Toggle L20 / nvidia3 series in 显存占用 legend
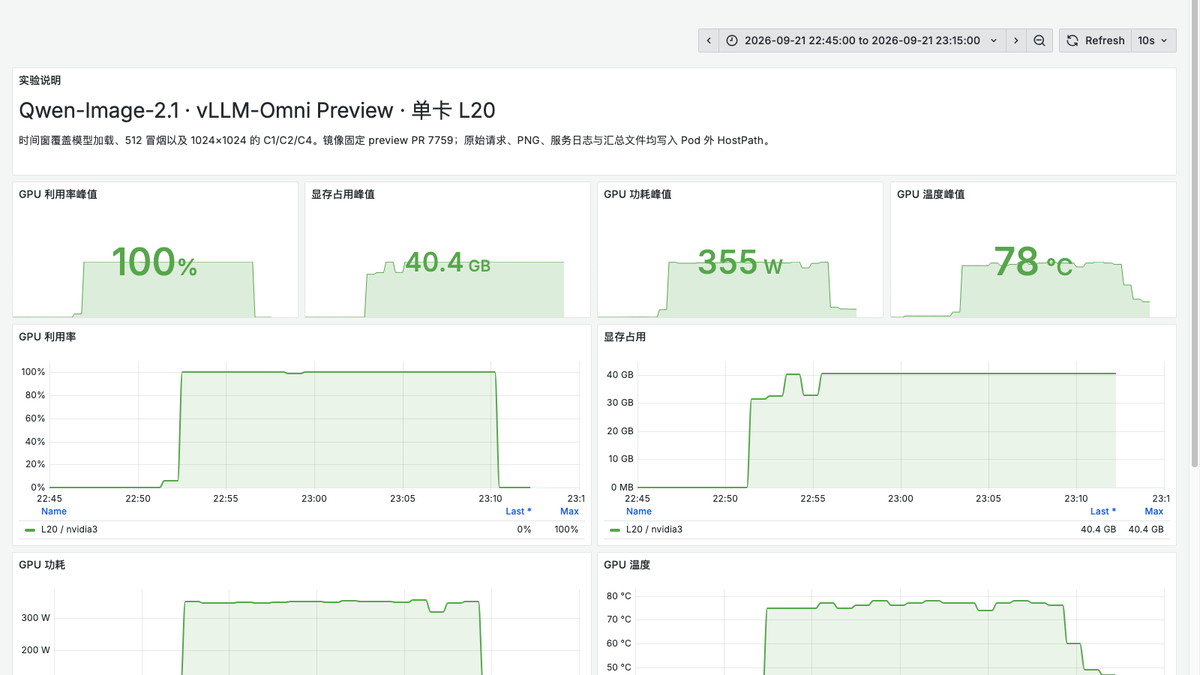The width and height of the screenshot is (1200, 675). (x=654, y=529)
